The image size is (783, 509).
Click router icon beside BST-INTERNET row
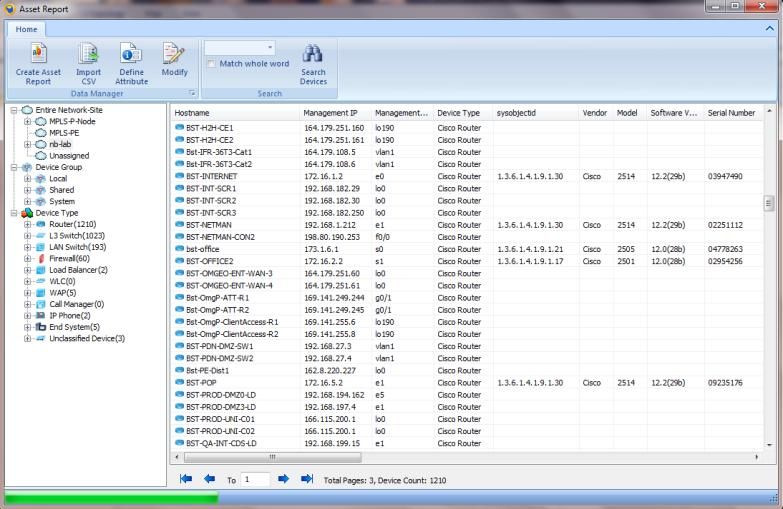tap(179, 176)
